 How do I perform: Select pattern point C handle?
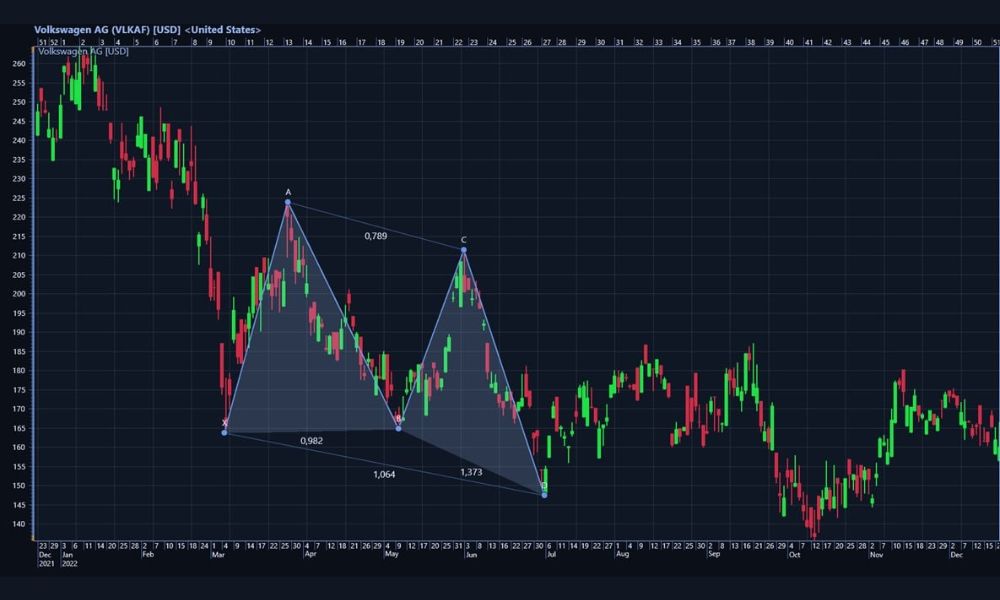(463, 250)
